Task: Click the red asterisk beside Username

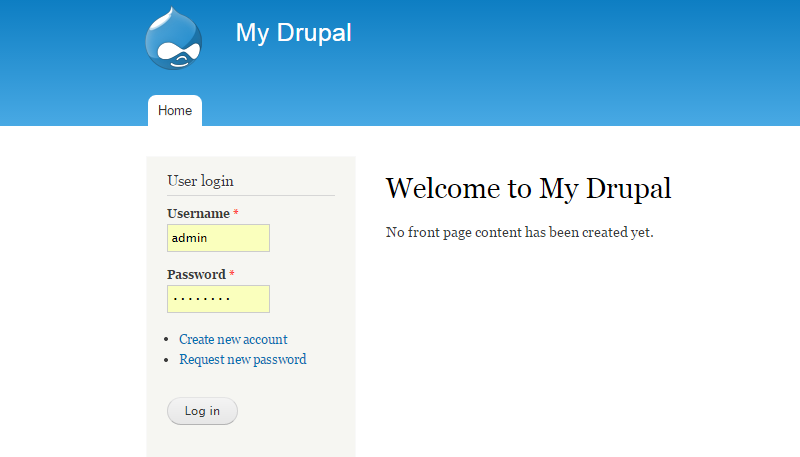Action: click(236, 214)
